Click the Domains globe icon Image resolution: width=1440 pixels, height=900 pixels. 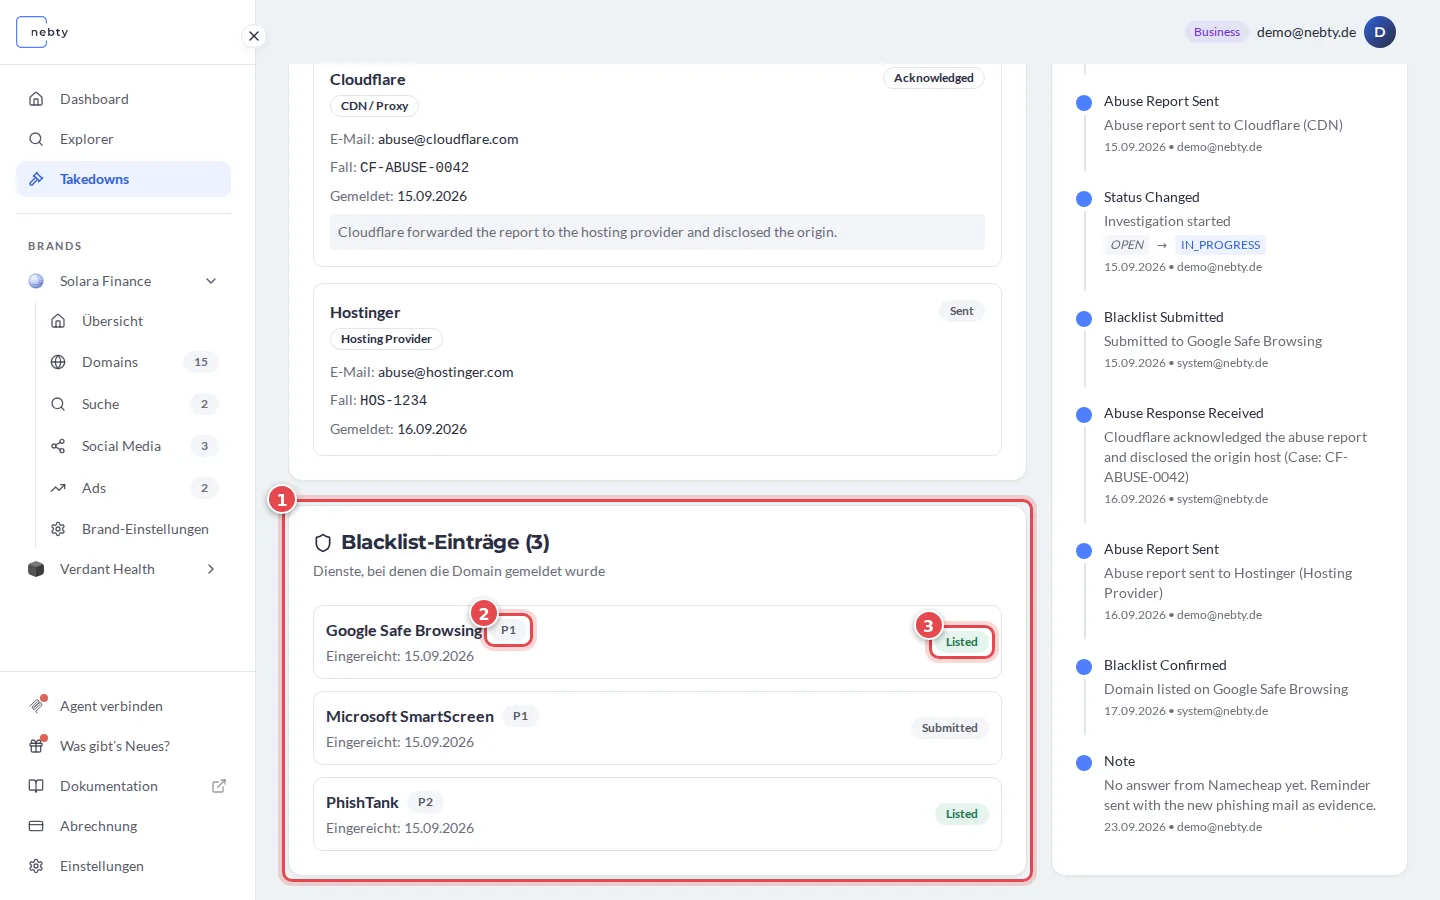pyautogui.click(x=58, y=362)
